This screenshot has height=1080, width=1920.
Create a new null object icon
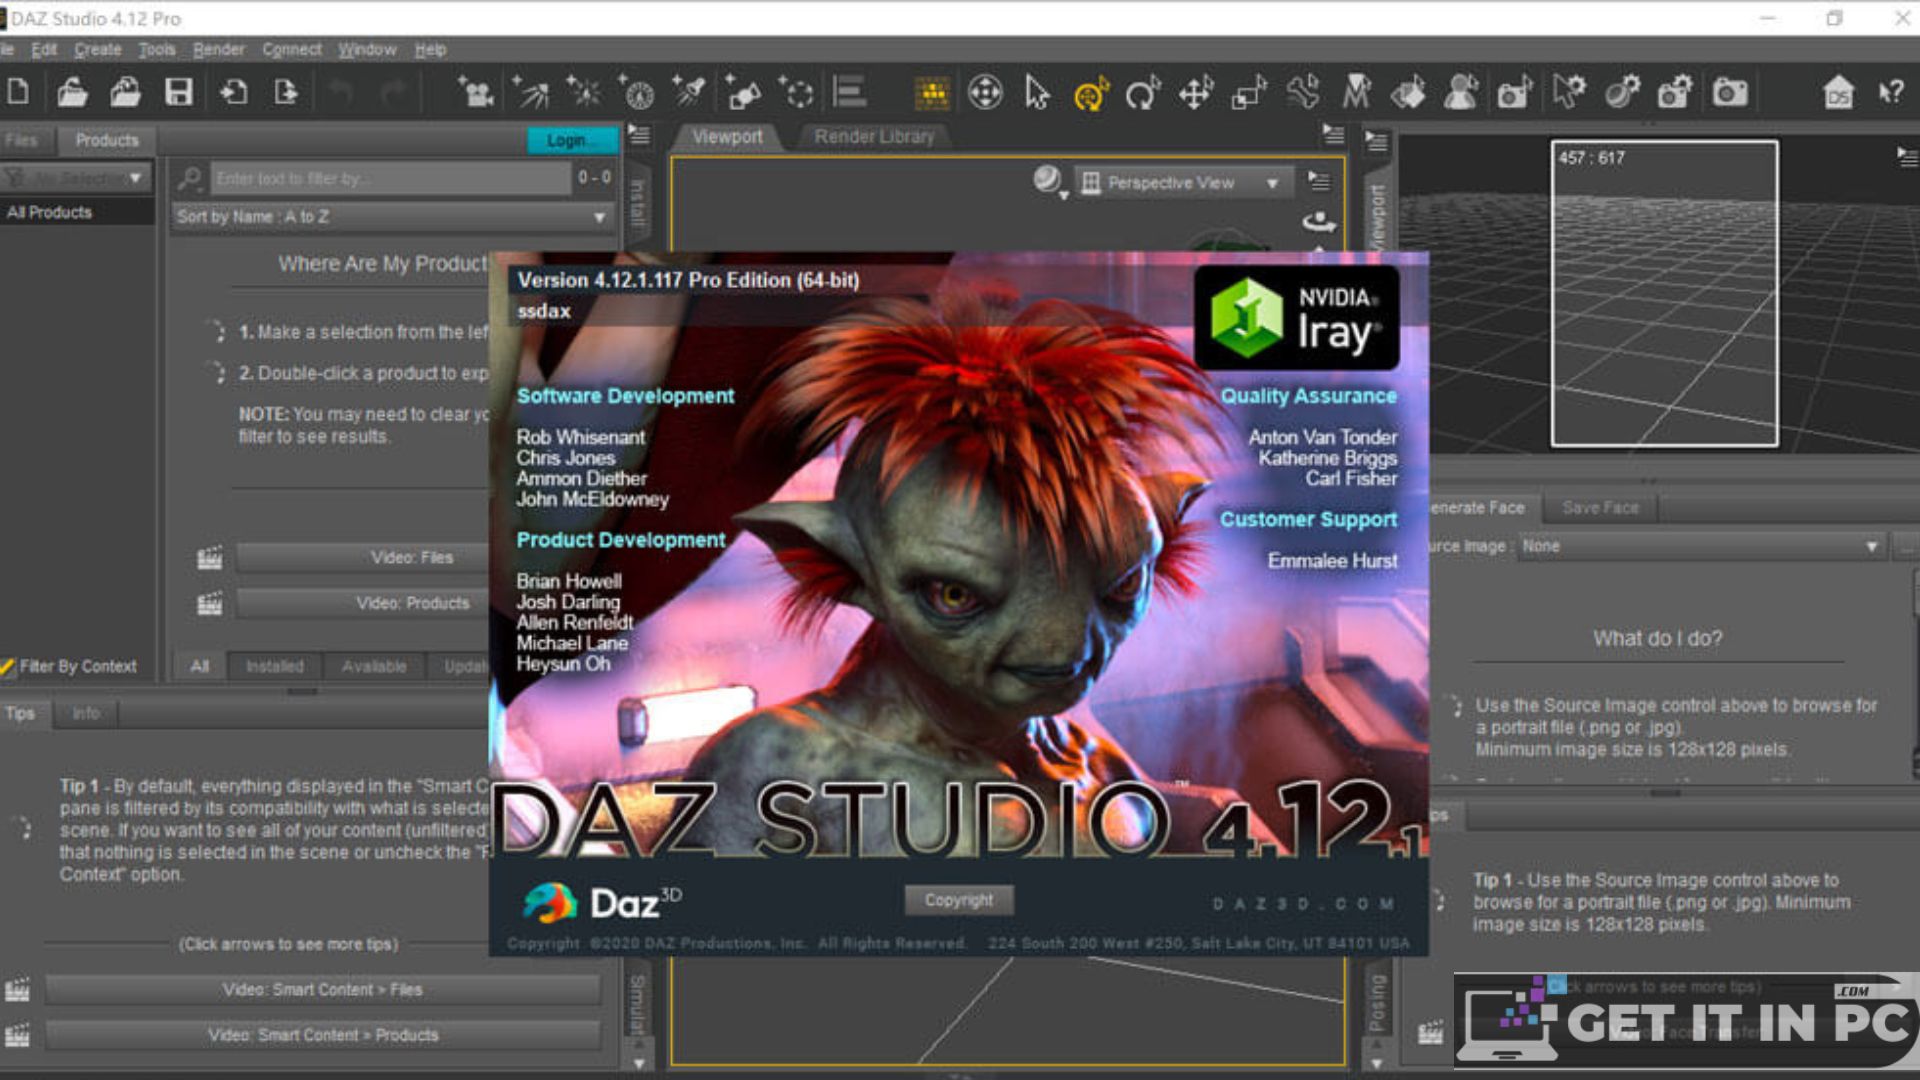[796, 92]
